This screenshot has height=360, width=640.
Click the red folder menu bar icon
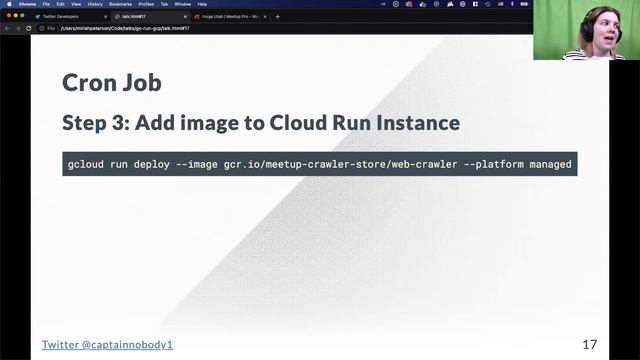(409, 4)
